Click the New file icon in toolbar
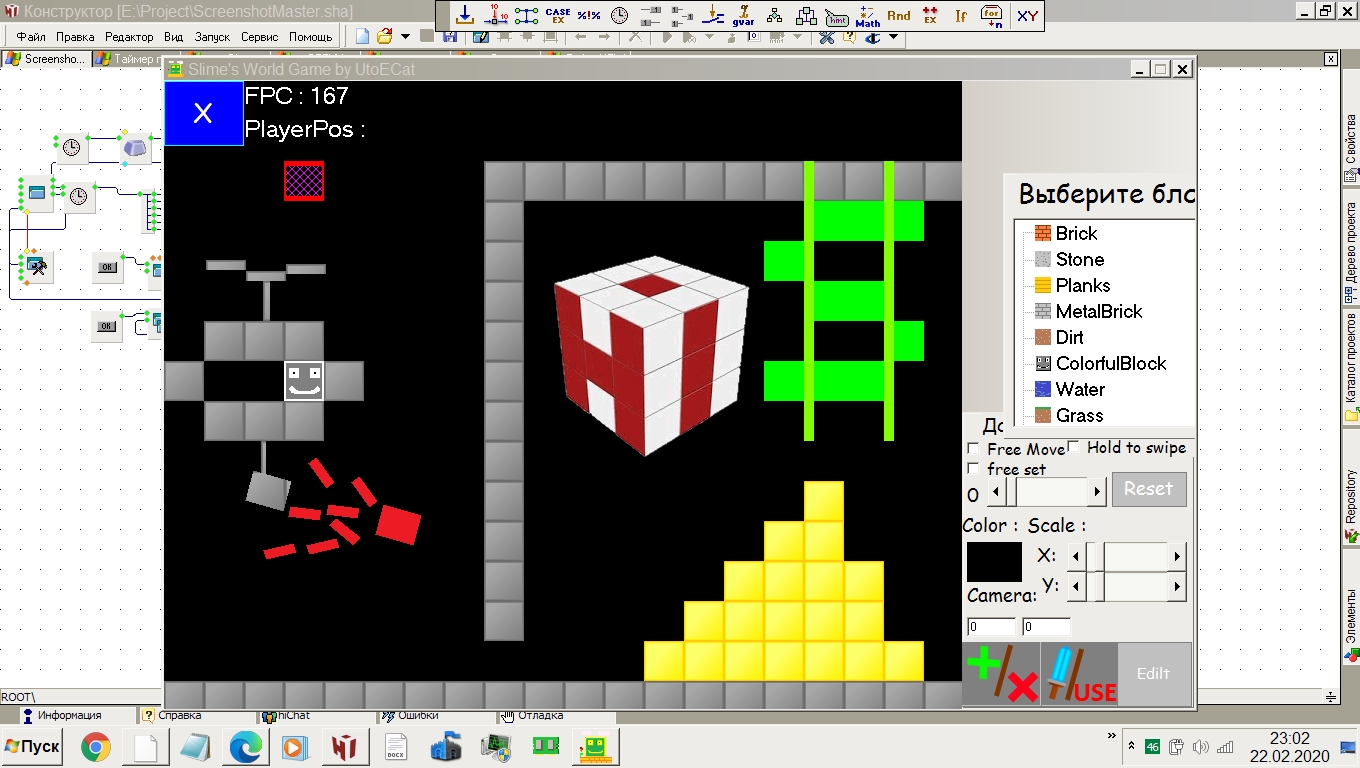This screenshot has width=1360, height=768. click(x=362, y=37)
